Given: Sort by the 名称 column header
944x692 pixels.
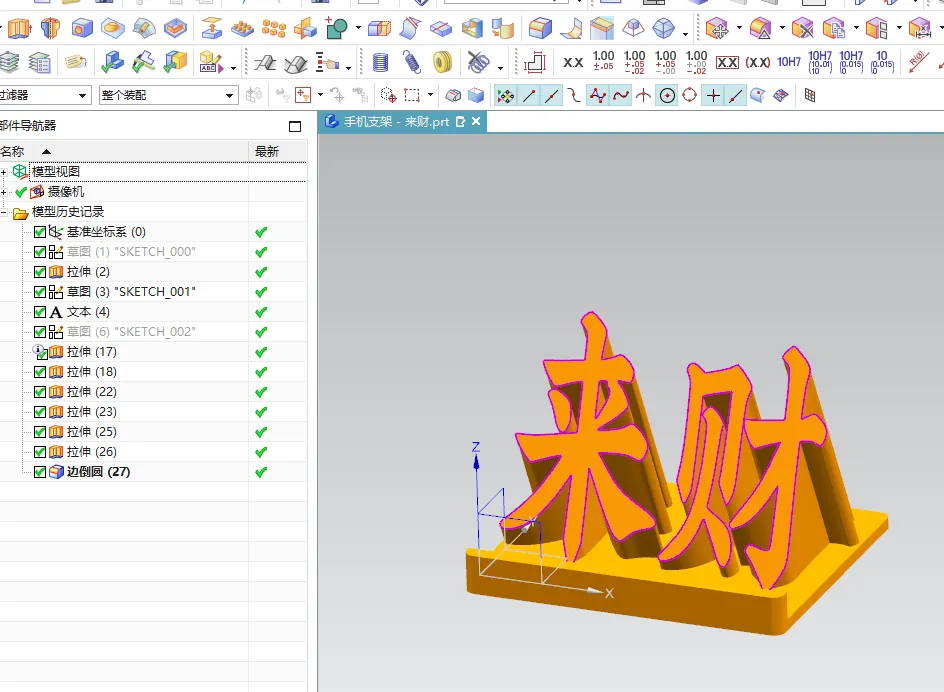Looking at the screenshot, I should point(123,151).
